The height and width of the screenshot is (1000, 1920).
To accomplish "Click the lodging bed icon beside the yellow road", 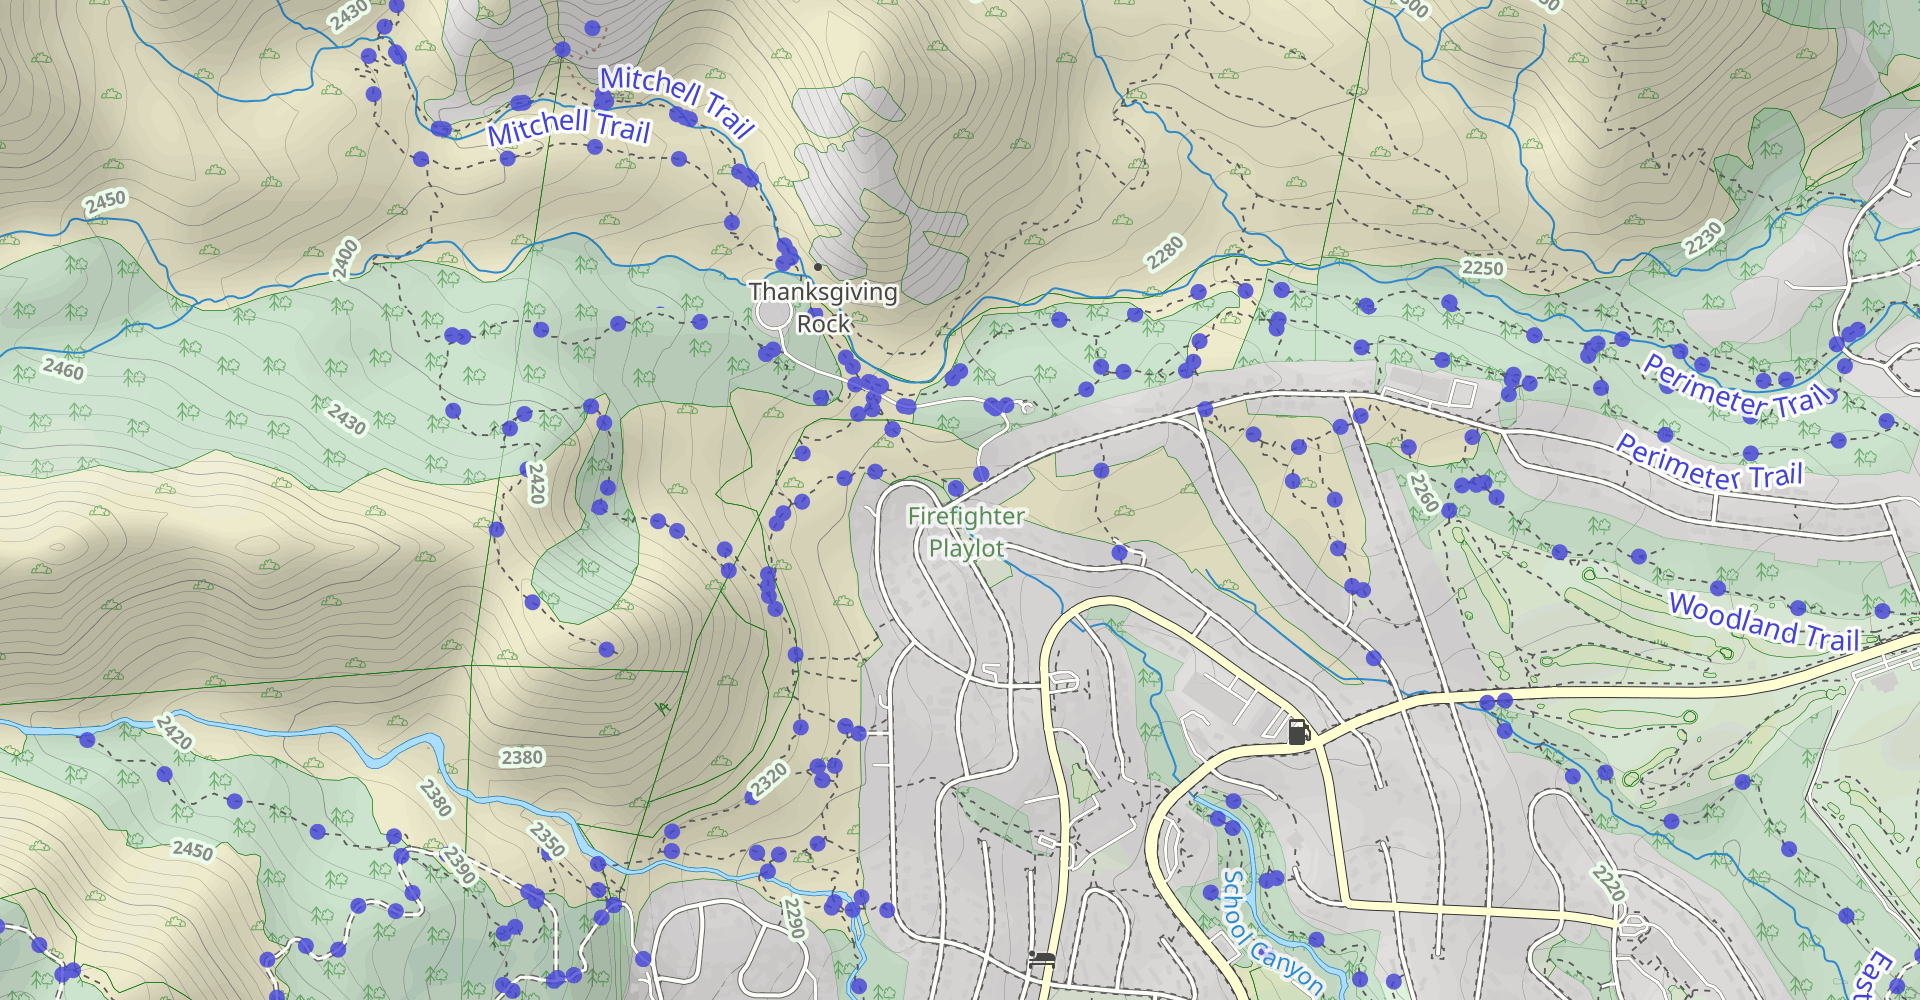I will [1041, 960].
